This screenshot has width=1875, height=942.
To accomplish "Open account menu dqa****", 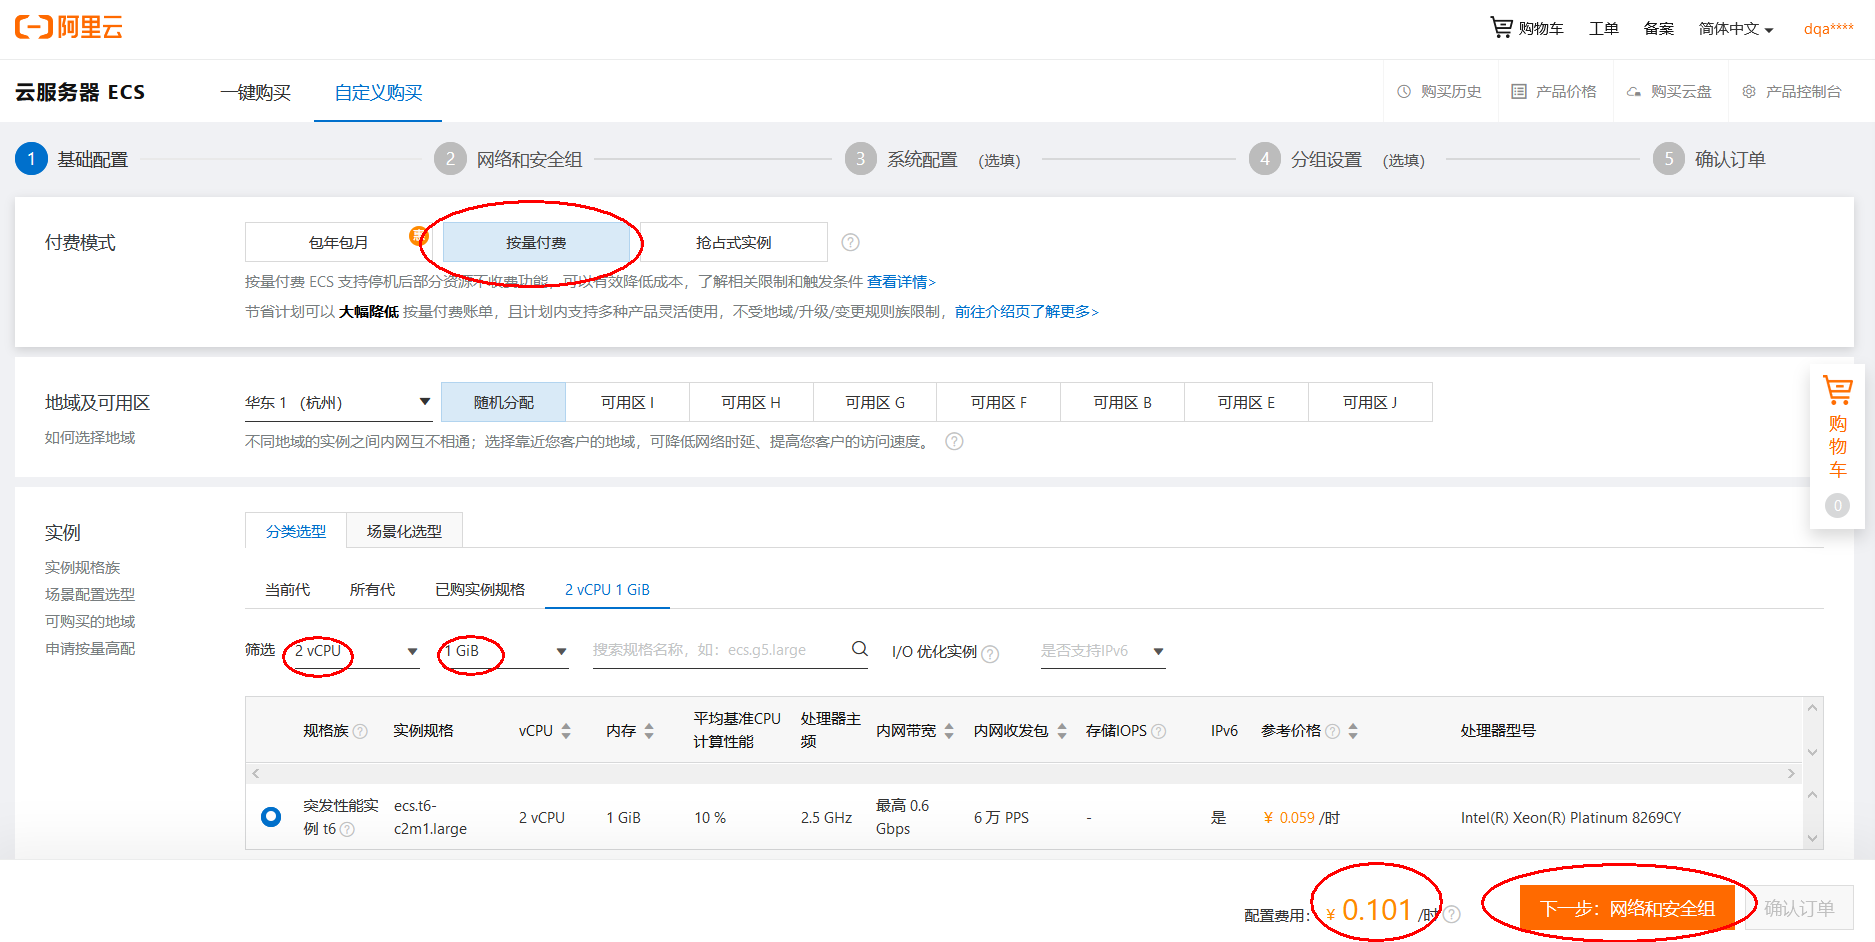I will coord(1828,28).
